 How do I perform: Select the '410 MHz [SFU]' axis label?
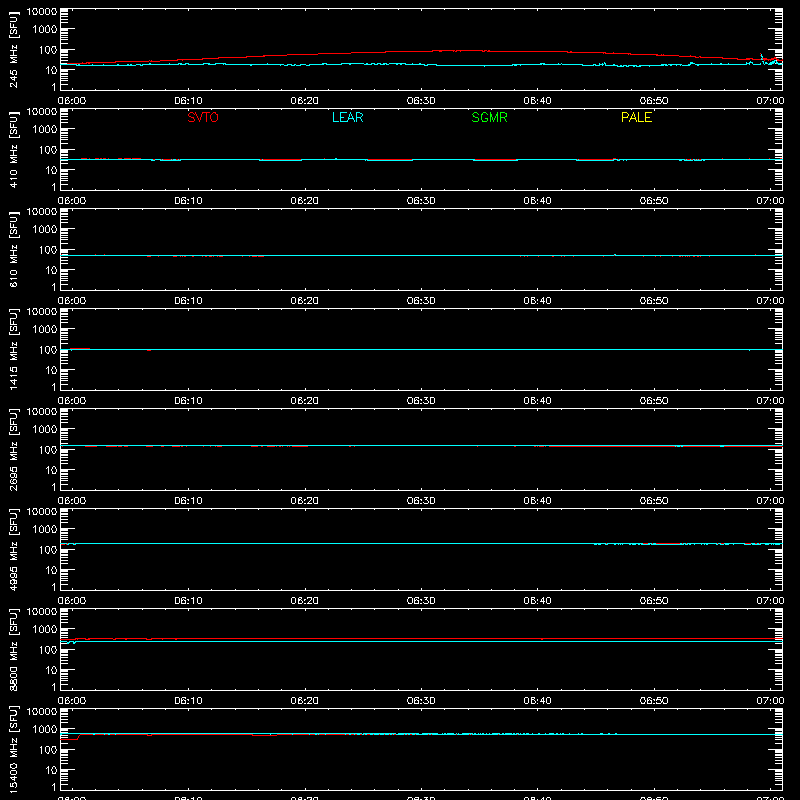13,149
